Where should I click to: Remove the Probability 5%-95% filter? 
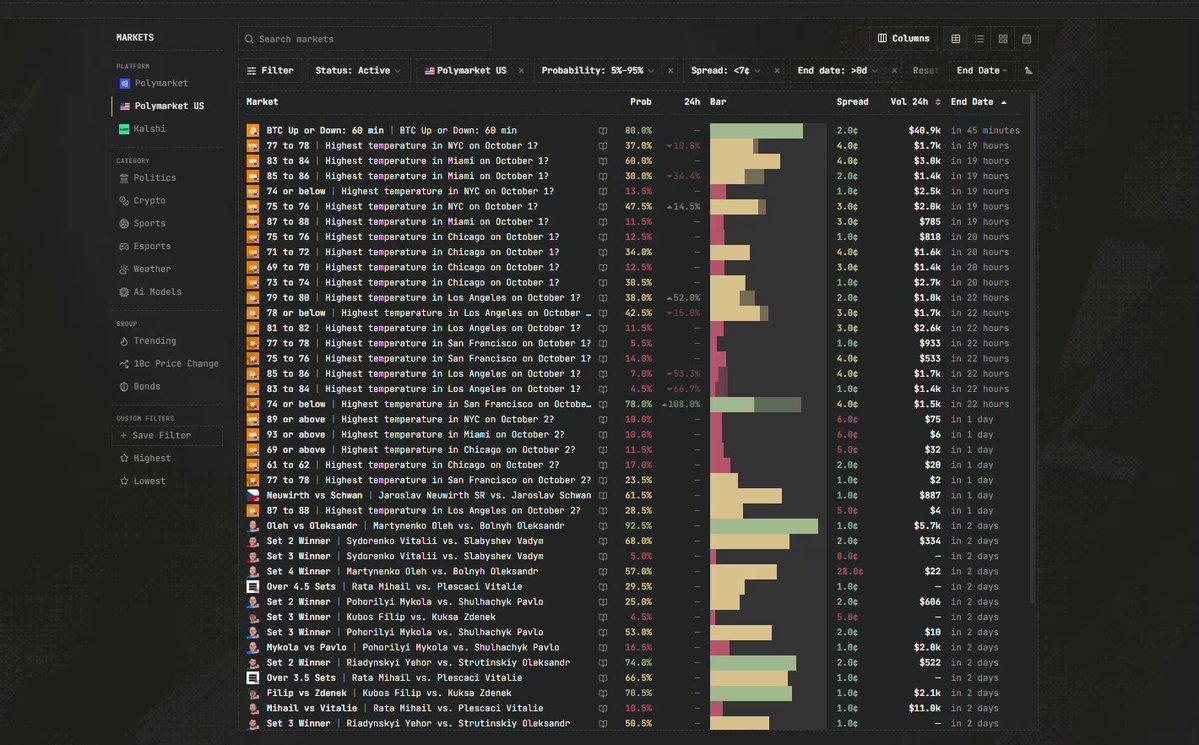tap(671, 70)
